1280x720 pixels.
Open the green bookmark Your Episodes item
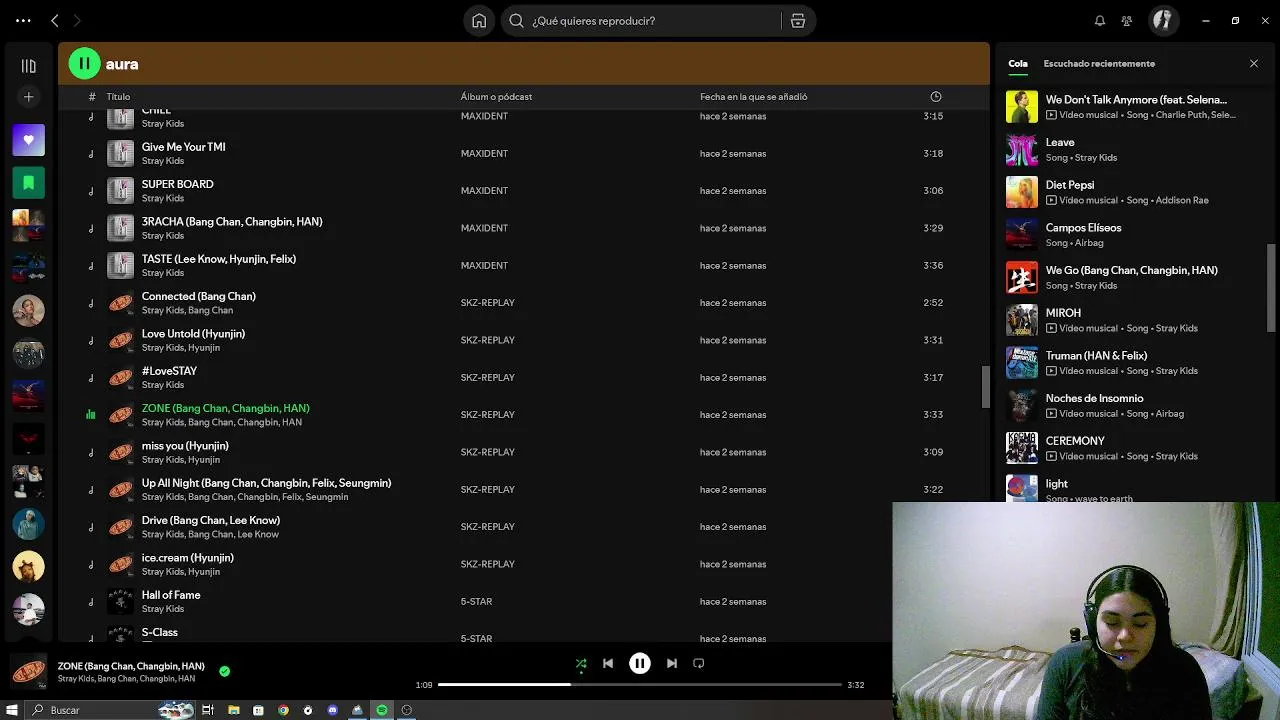[28, 183]
